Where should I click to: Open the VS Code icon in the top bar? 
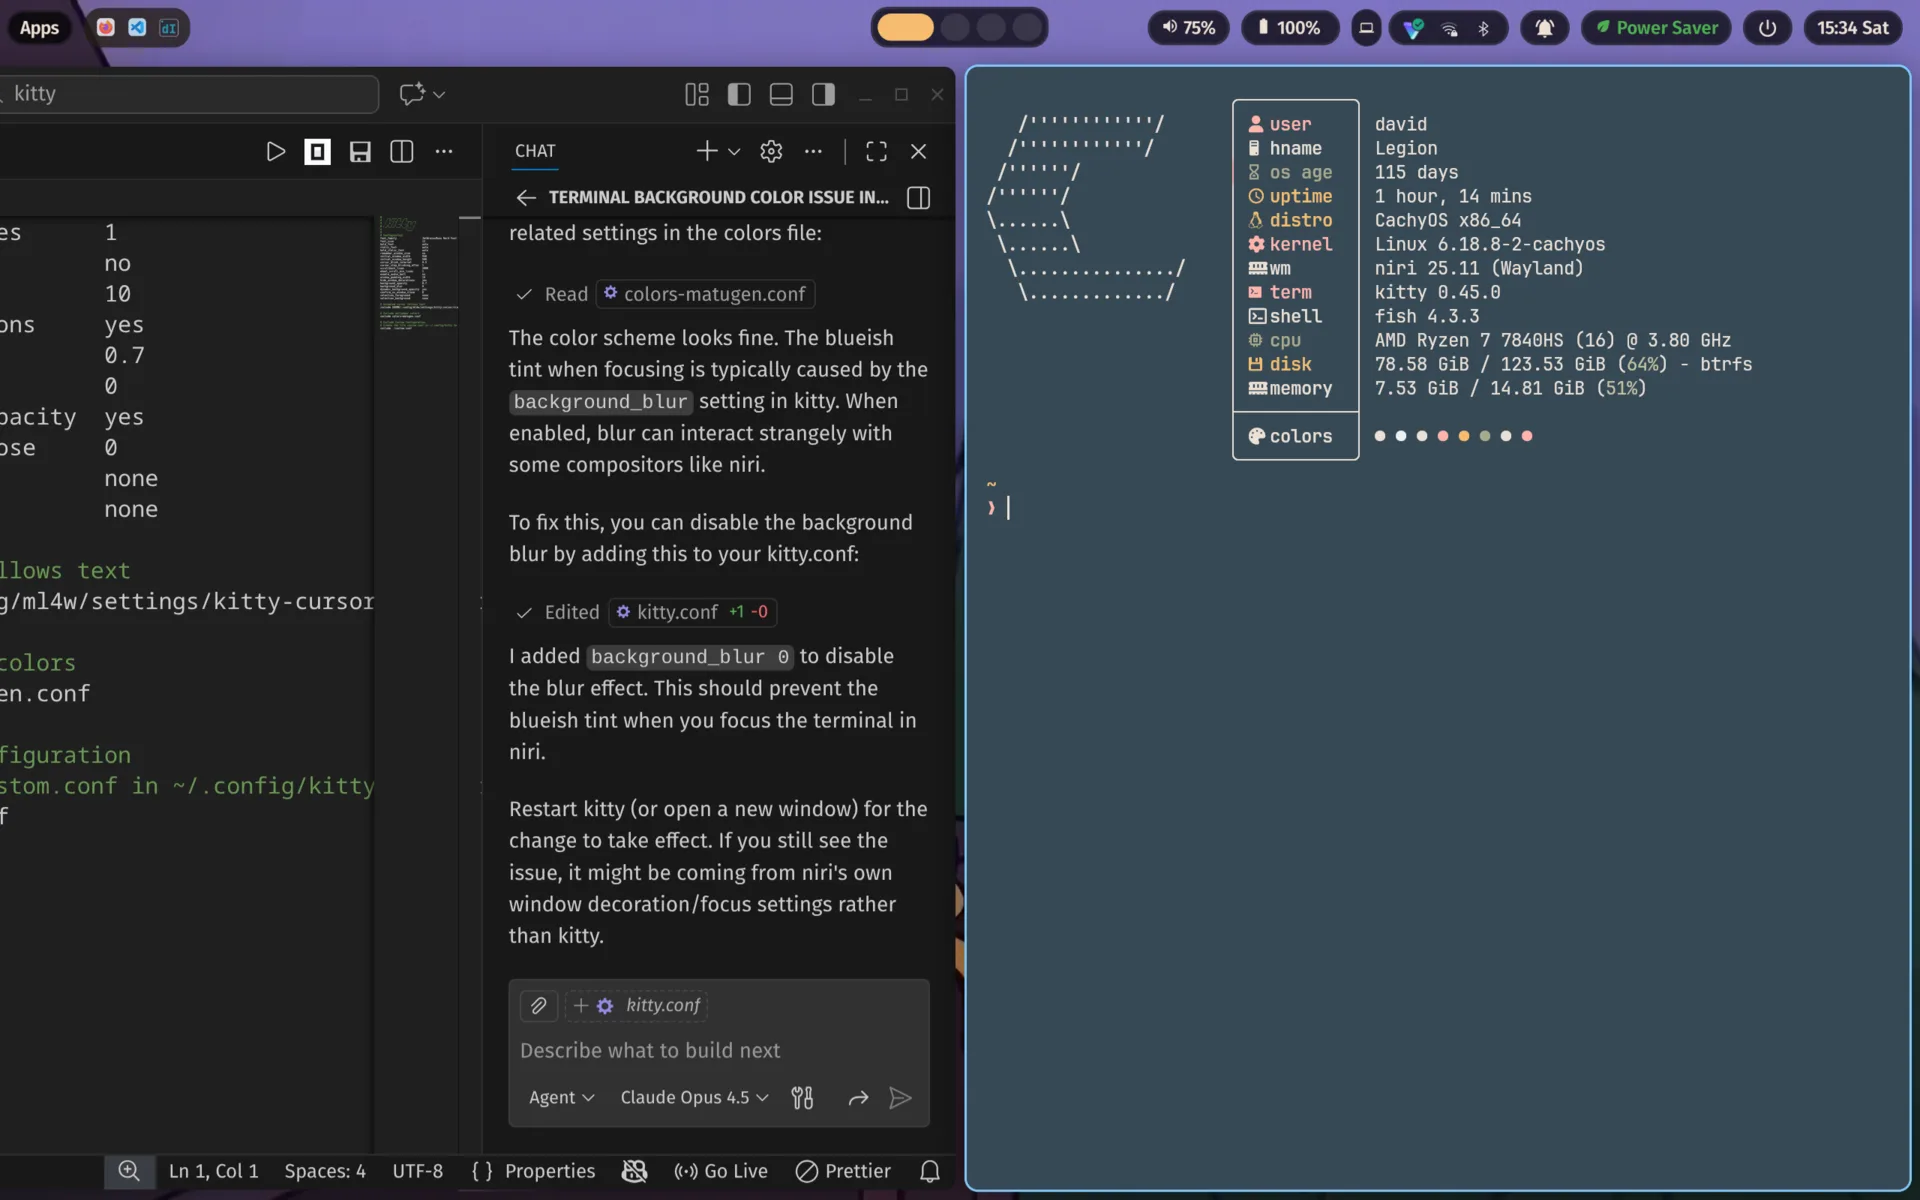137,27
